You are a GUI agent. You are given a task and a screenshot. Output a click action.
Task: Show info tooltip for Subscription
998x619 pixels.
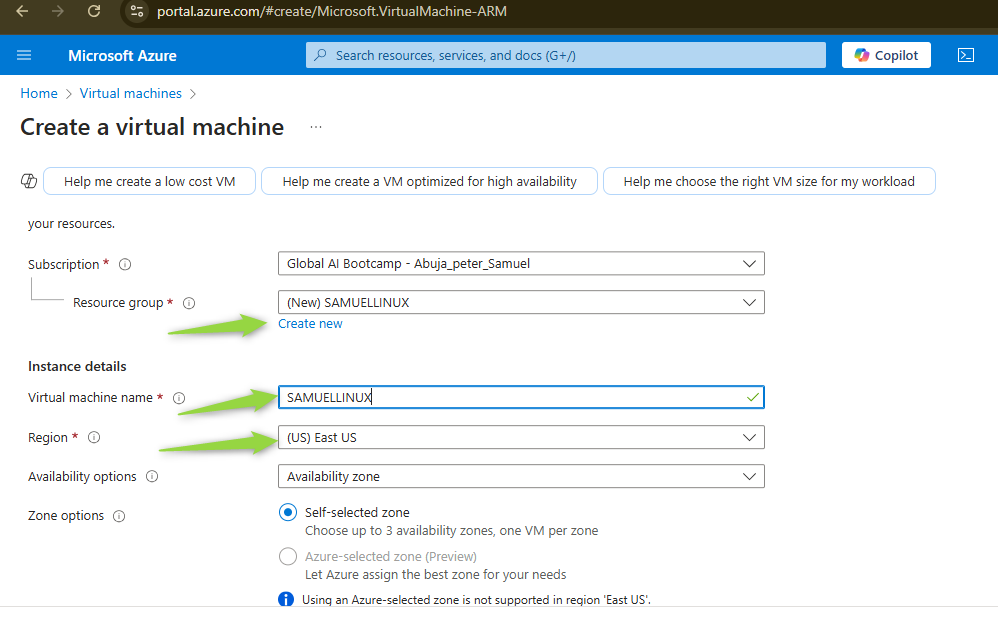(125, 265)
